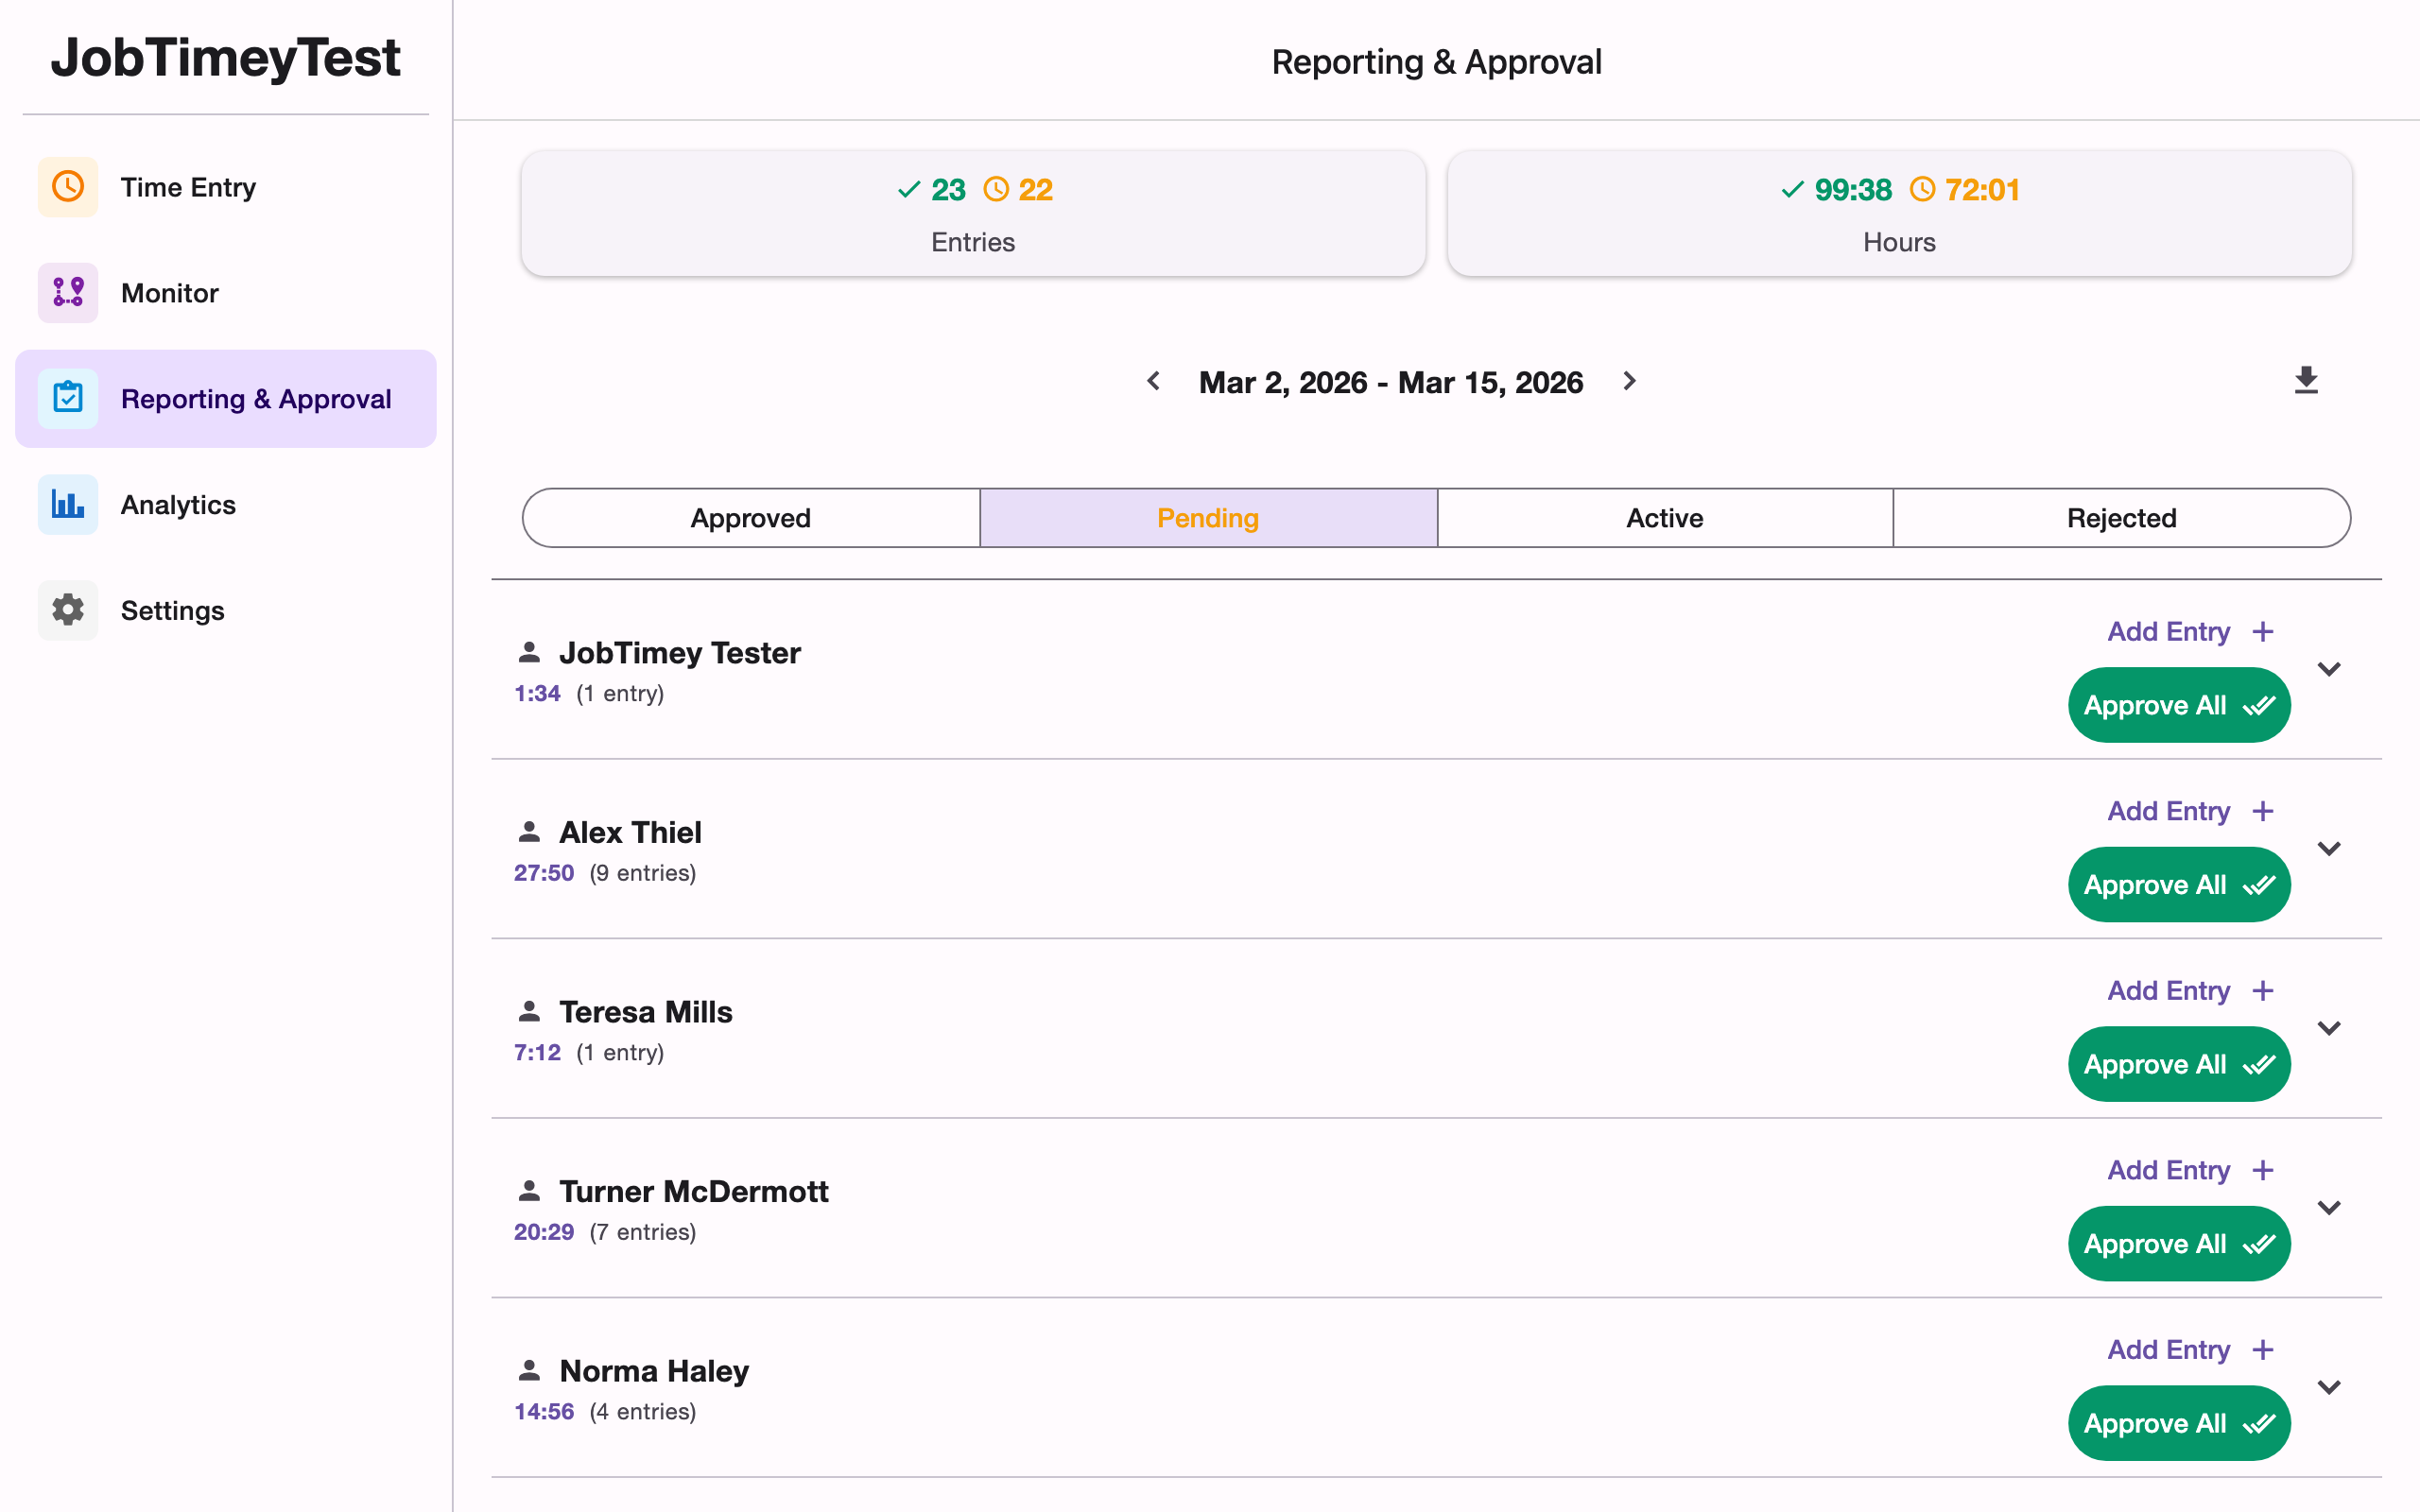Screen dimensions: 2420x1512
Task: Switch to the Approved tab
Action: 749,518
